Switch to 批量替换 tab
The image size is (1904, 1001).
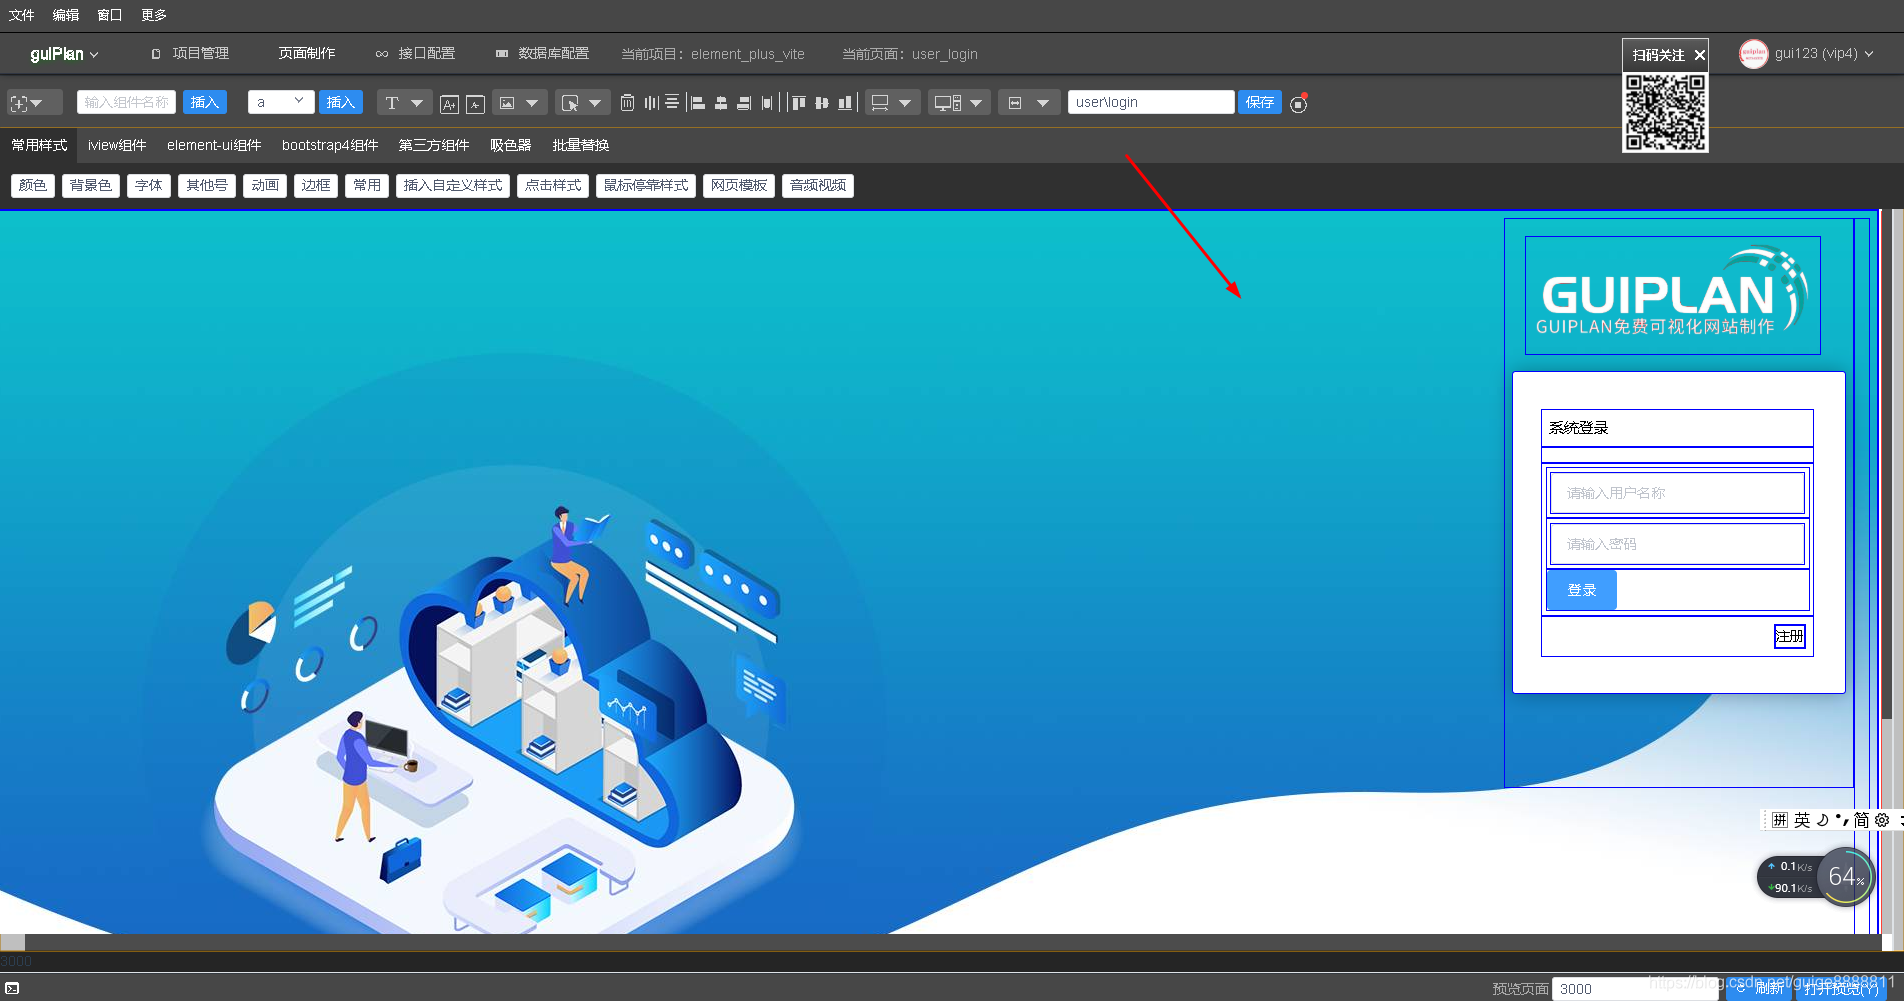581,145
